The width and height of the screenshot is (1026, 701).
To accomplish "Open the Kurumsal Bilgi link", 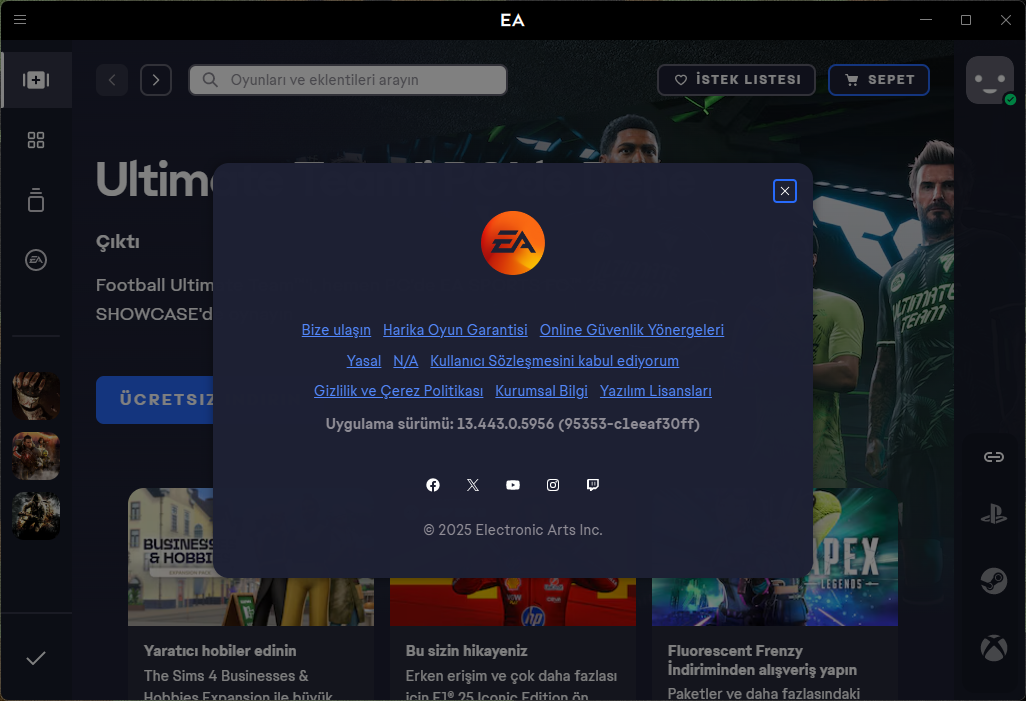I will pos(541,391).
